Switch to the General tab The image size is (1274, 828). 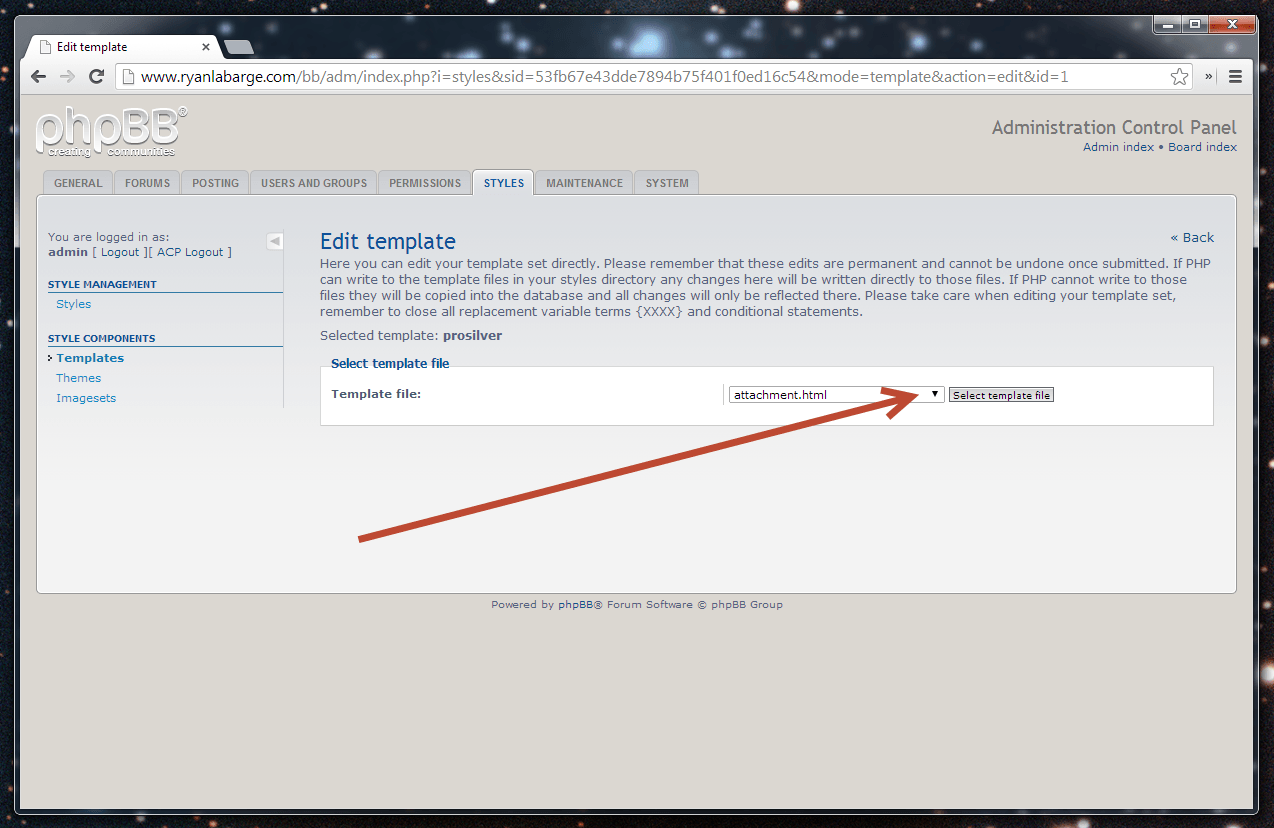(x=78, y=183)
